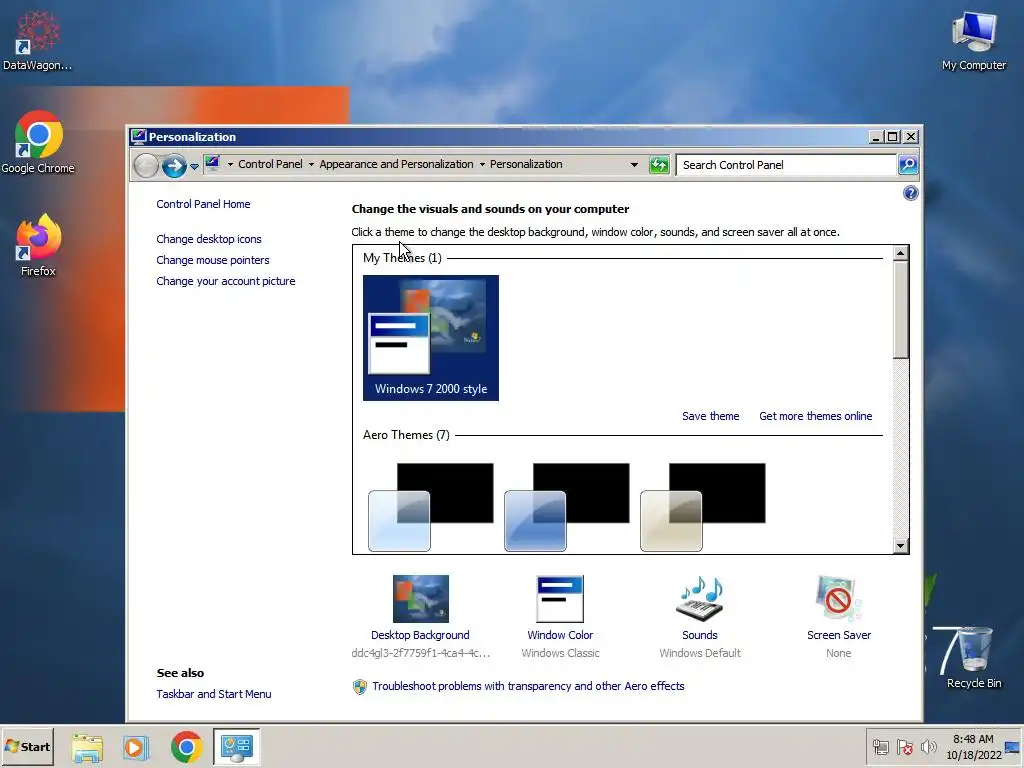Expand arrow after Control Panel breadcrumb
This screenshot has height=768, width=1024.
pyautogui.click(x=311, y=165)
